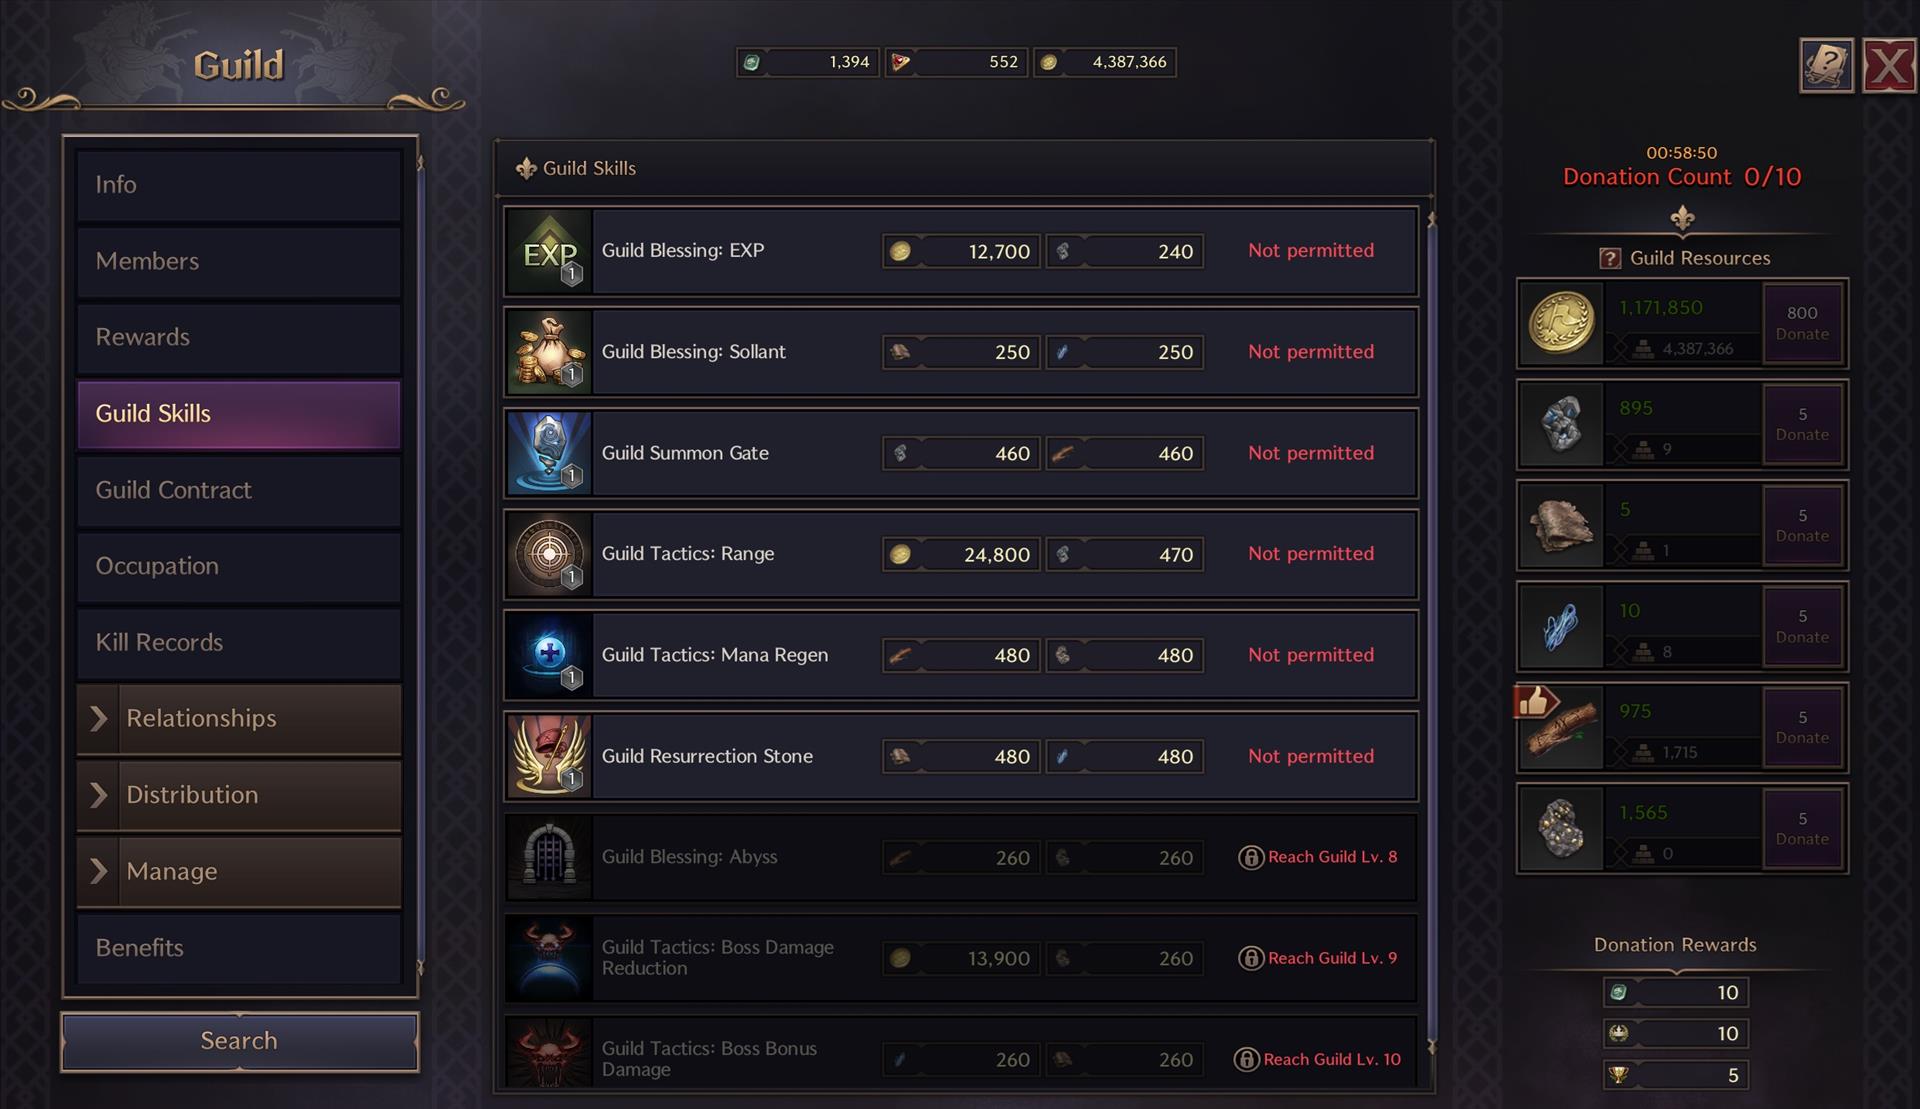The width and height of the screenshot is (1920, 1109).
Task: Click the gold coin guild resource icon
Action: pyautogui.click(x=1561, y=323)
